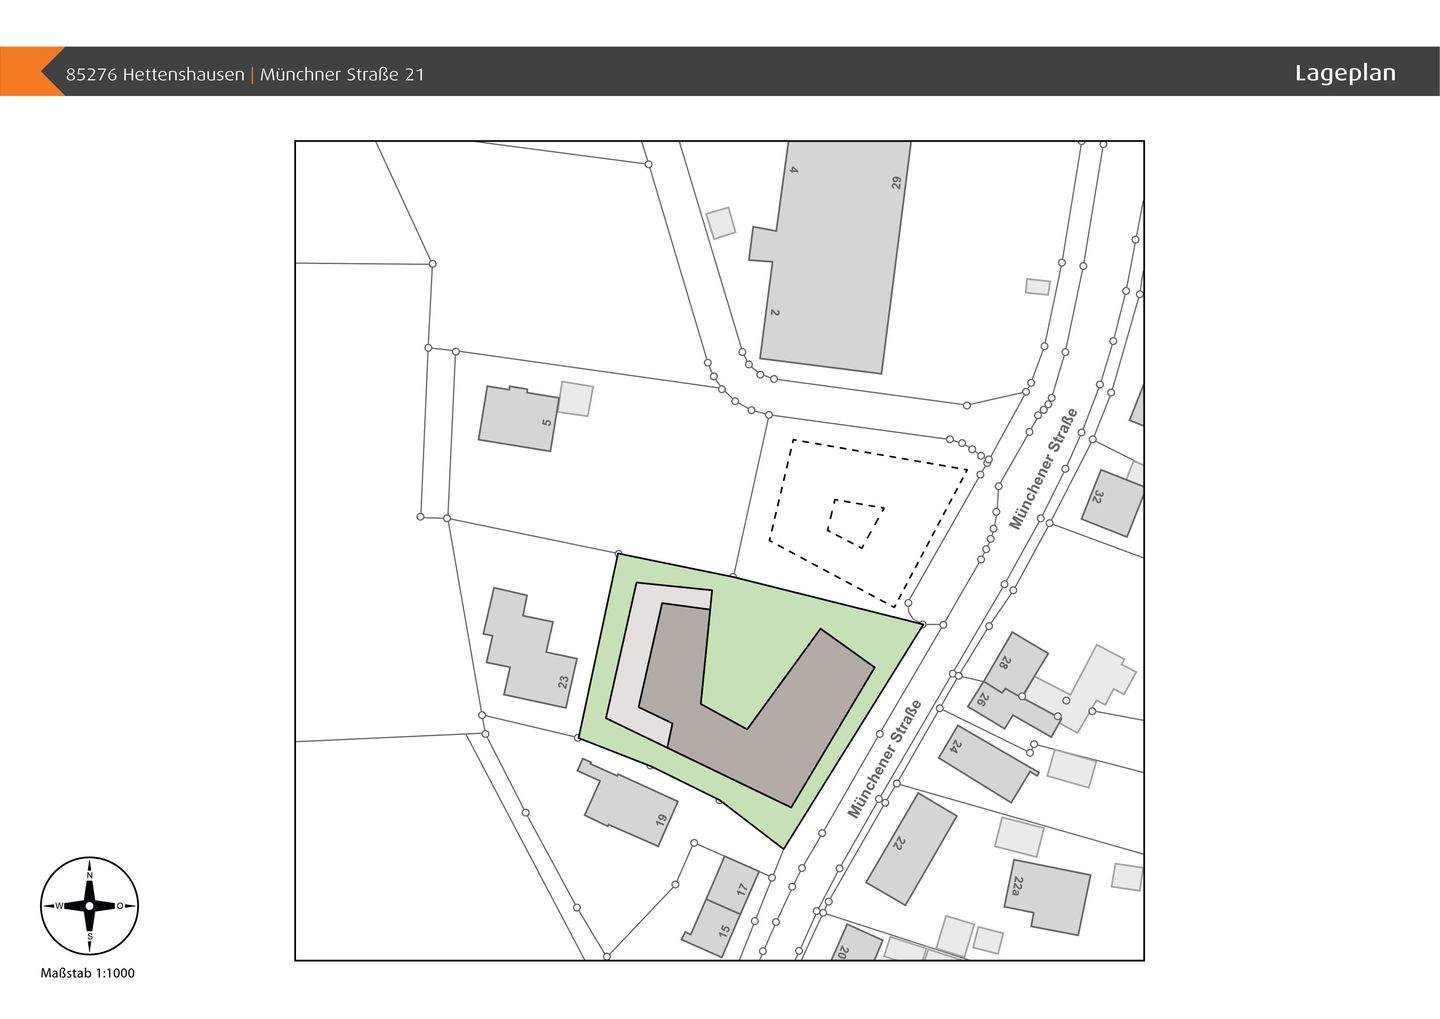1440x1019 pixels.
Task: Select the 85276 Hettenshausen header text
Action: coord(155,74)
